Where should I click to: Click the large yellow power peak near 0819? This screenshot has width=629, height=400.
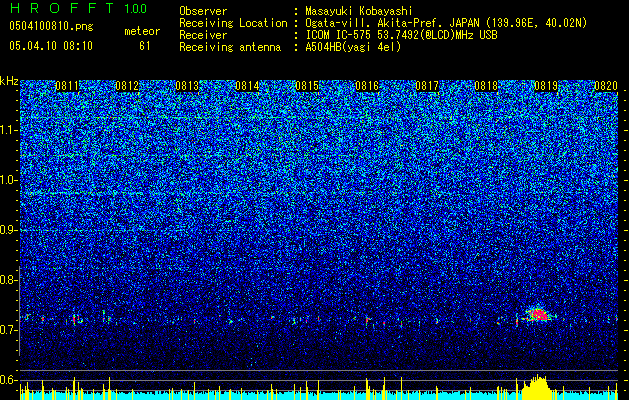click(x=536, y=388)
